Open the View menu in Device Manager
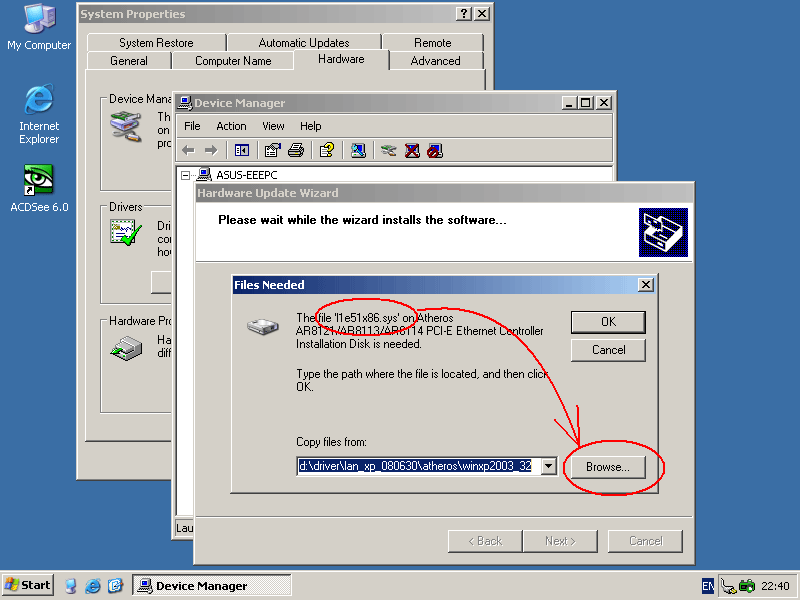The height and width of the screenshot is (600, 800). coord(273,126)
